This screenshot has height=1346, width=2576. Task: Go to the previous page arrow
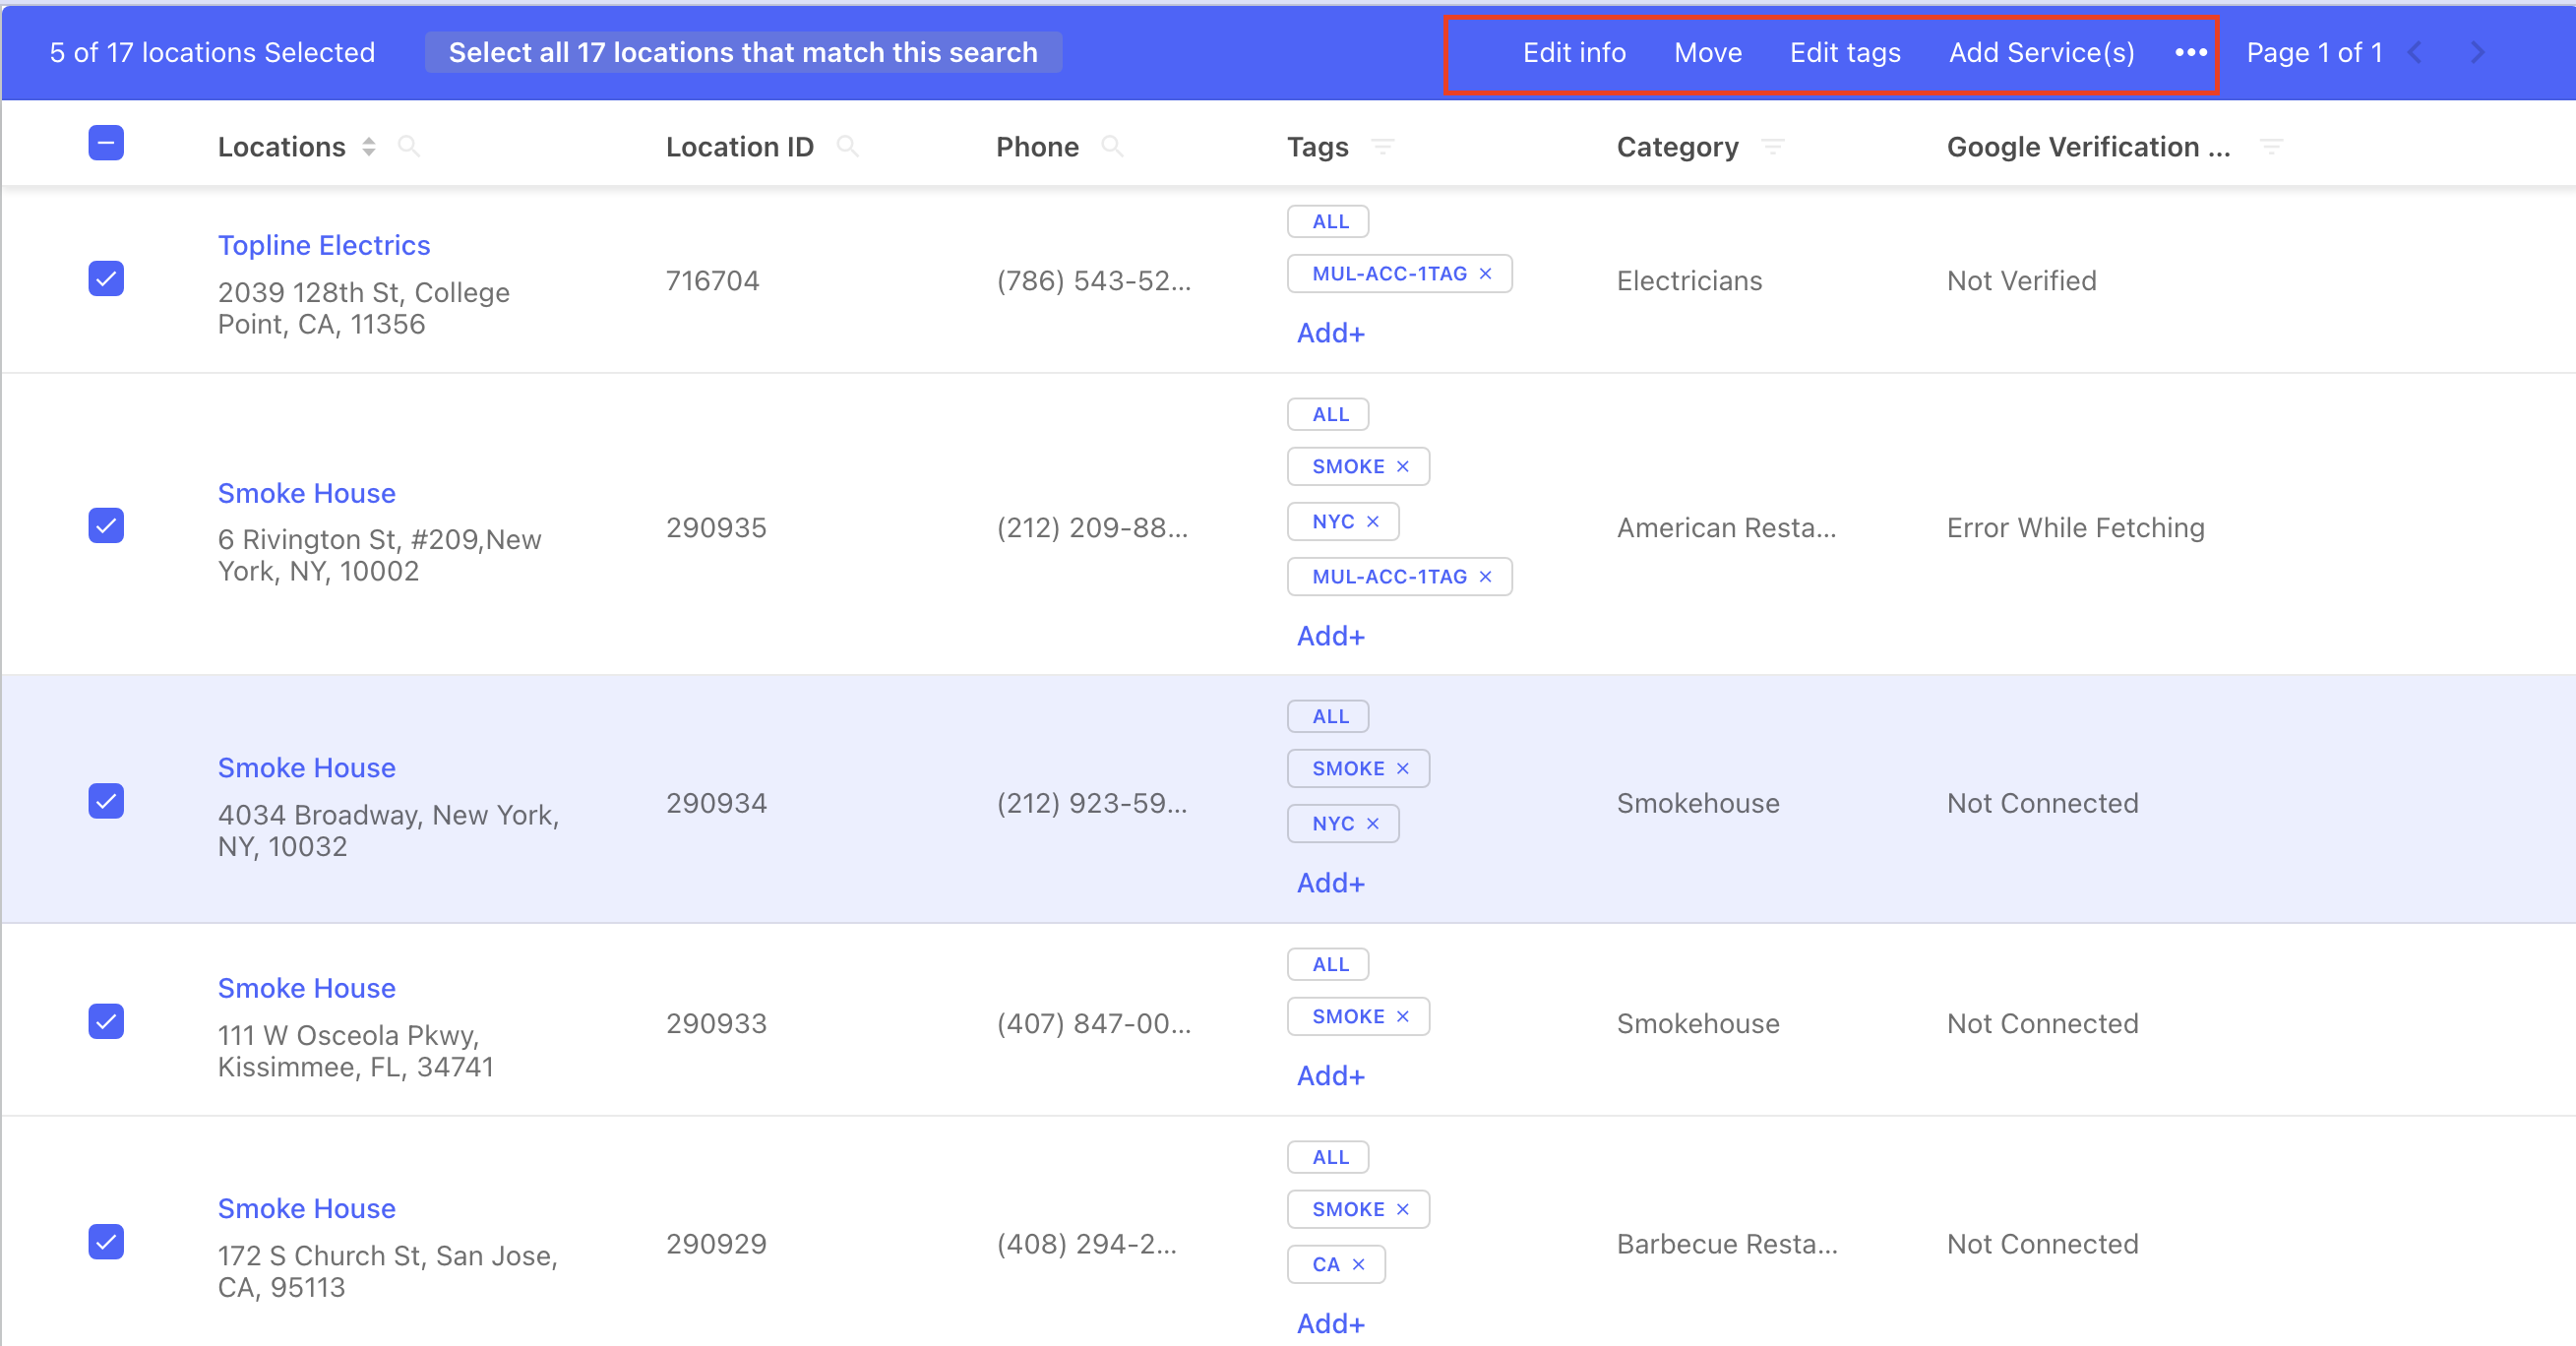tap(2415, 53)
